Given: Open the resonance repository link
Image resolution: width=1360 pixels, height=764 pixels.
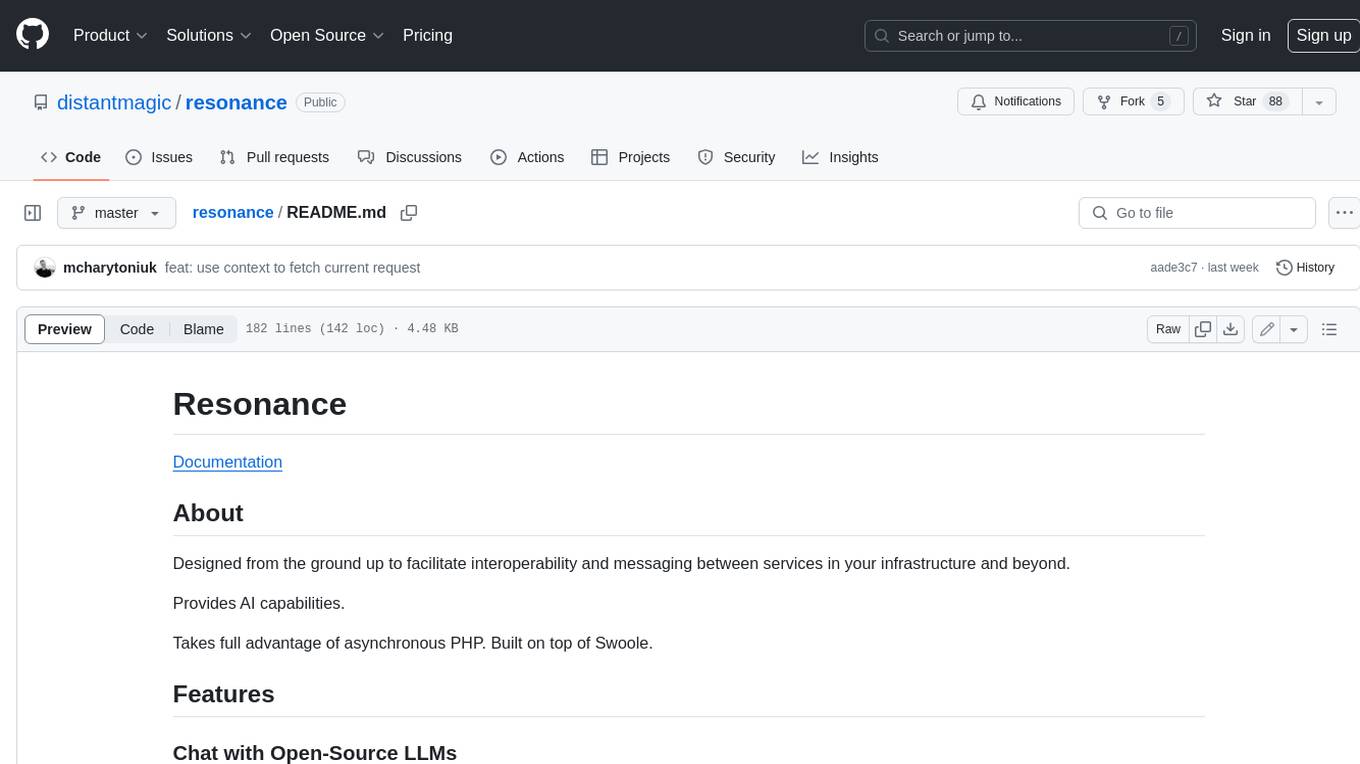Looking at the screenshot, I should pos(236,102).
